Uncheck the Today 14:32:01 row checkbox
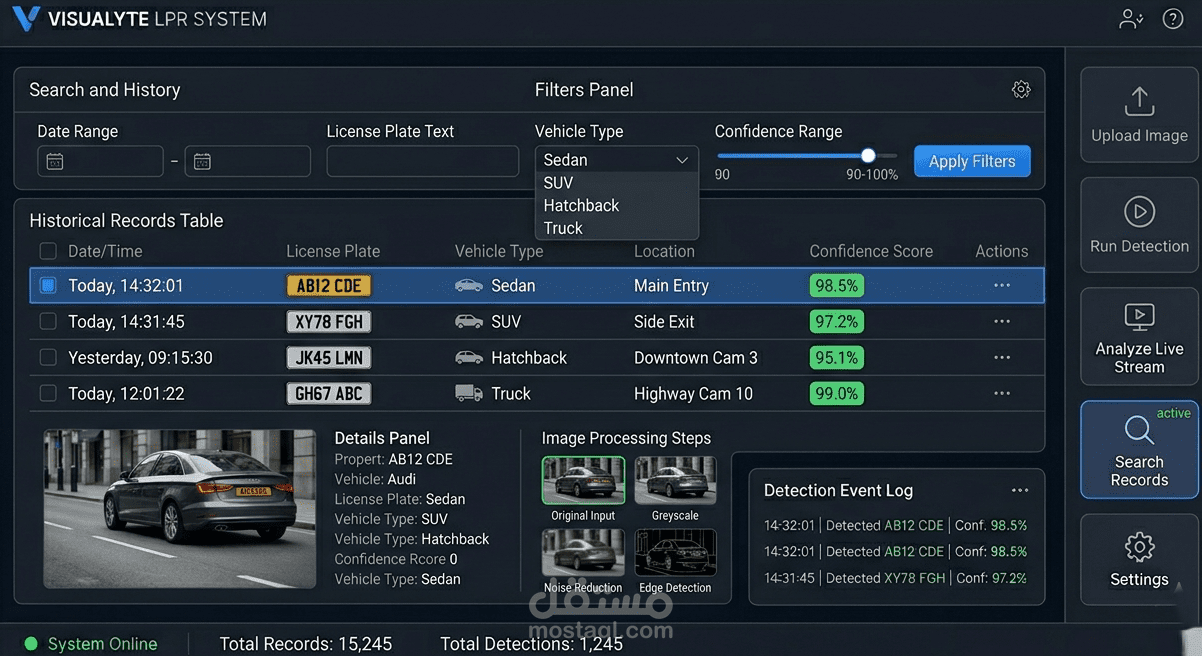The height and width of the screenshot is (656, 1202). coord(47,286)
